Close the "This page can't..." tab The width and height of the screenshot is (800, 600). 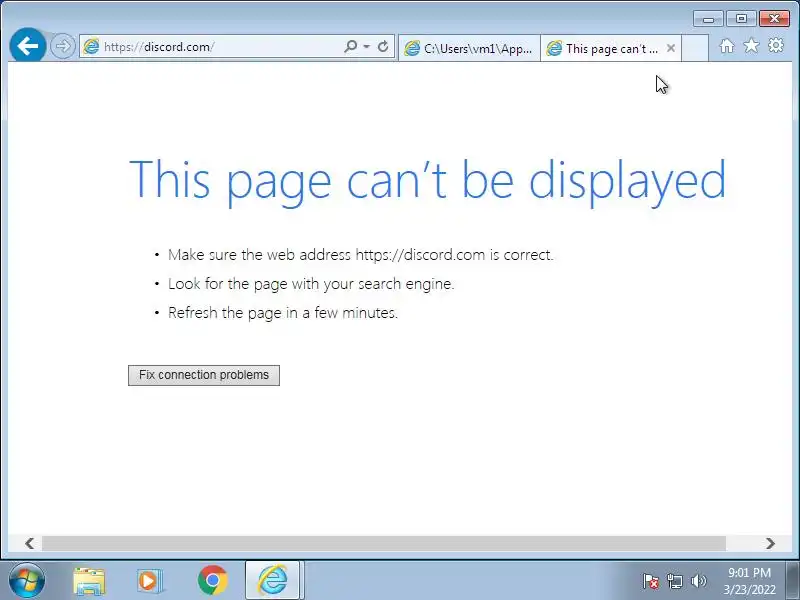671,48
